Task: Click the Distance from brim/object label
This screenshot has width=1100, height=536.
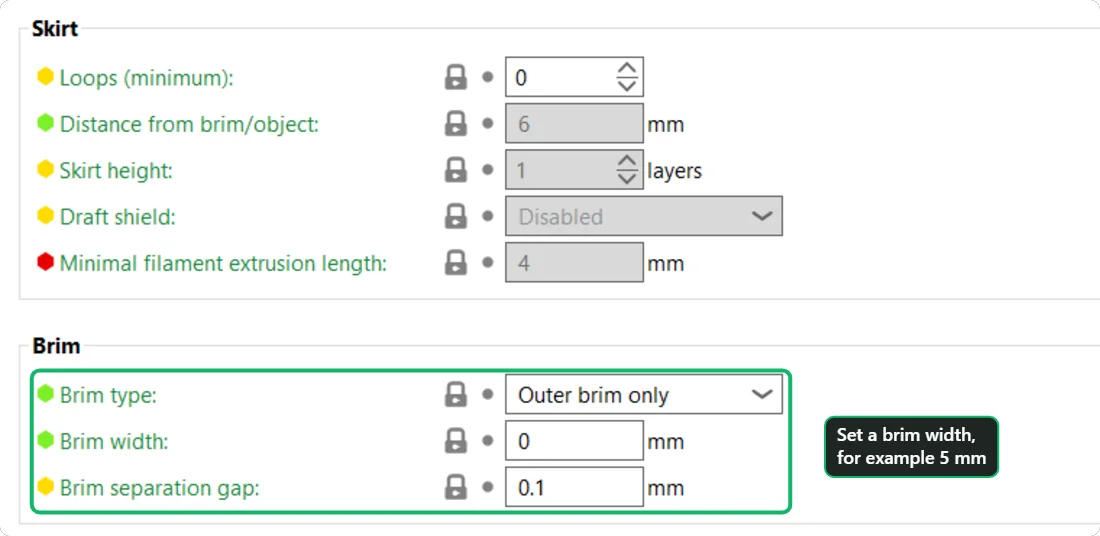Action: [x=189, y=124]
